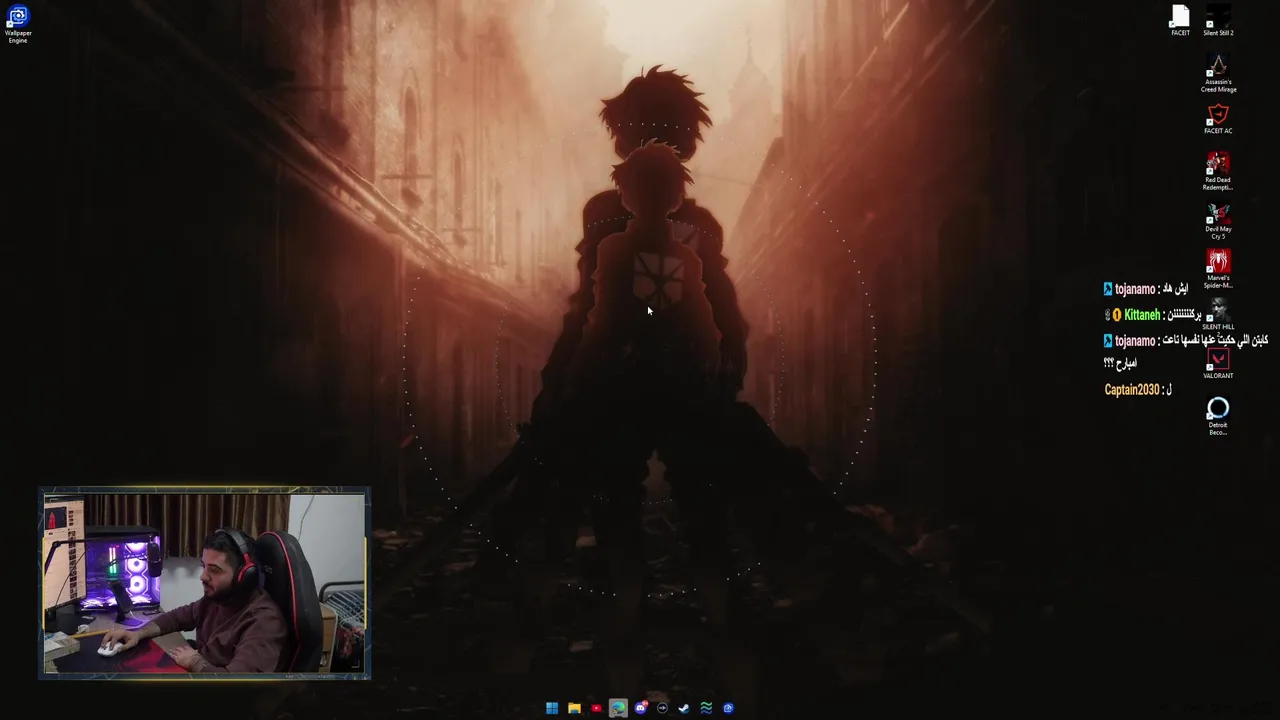1280x720 pixels.
Task: Launch the Detroit Become Human shortcut
Action: [1218, 416]
